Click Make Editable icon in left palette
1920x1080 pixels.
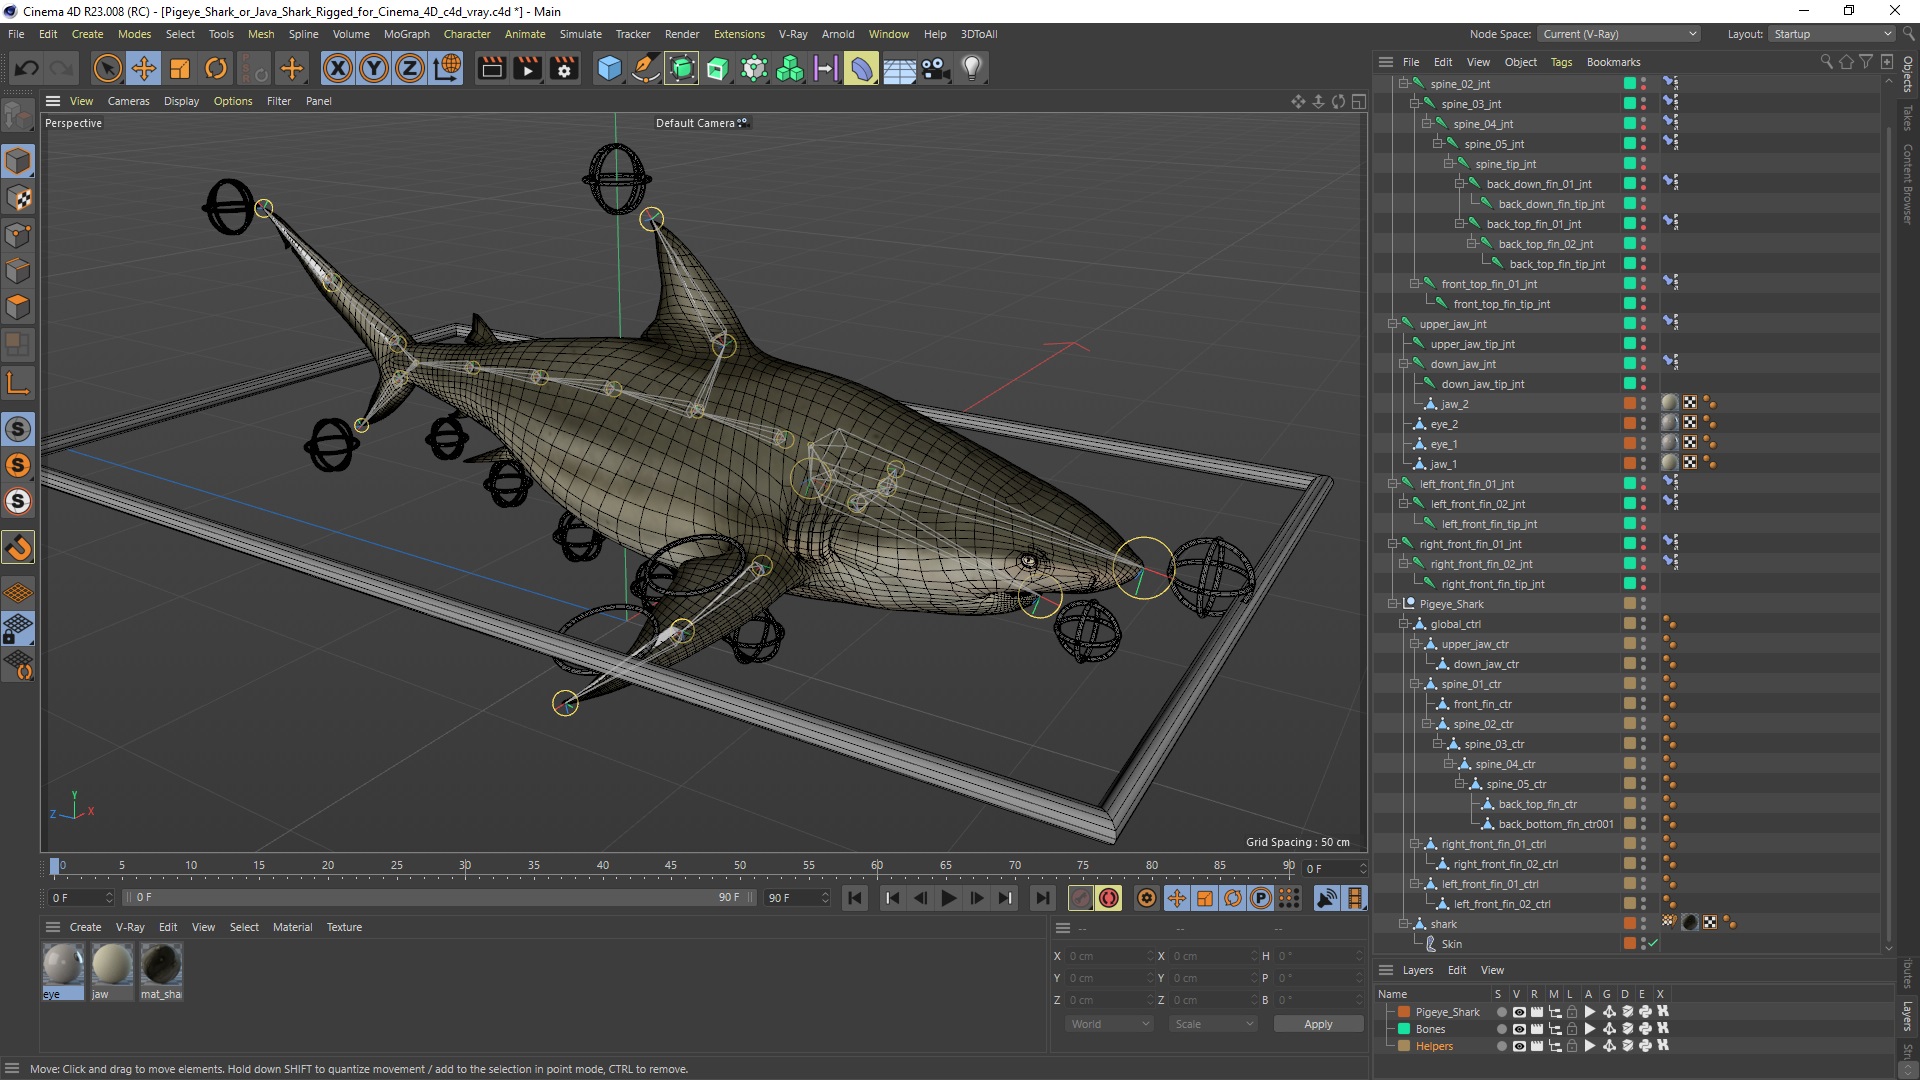(18, 116)
